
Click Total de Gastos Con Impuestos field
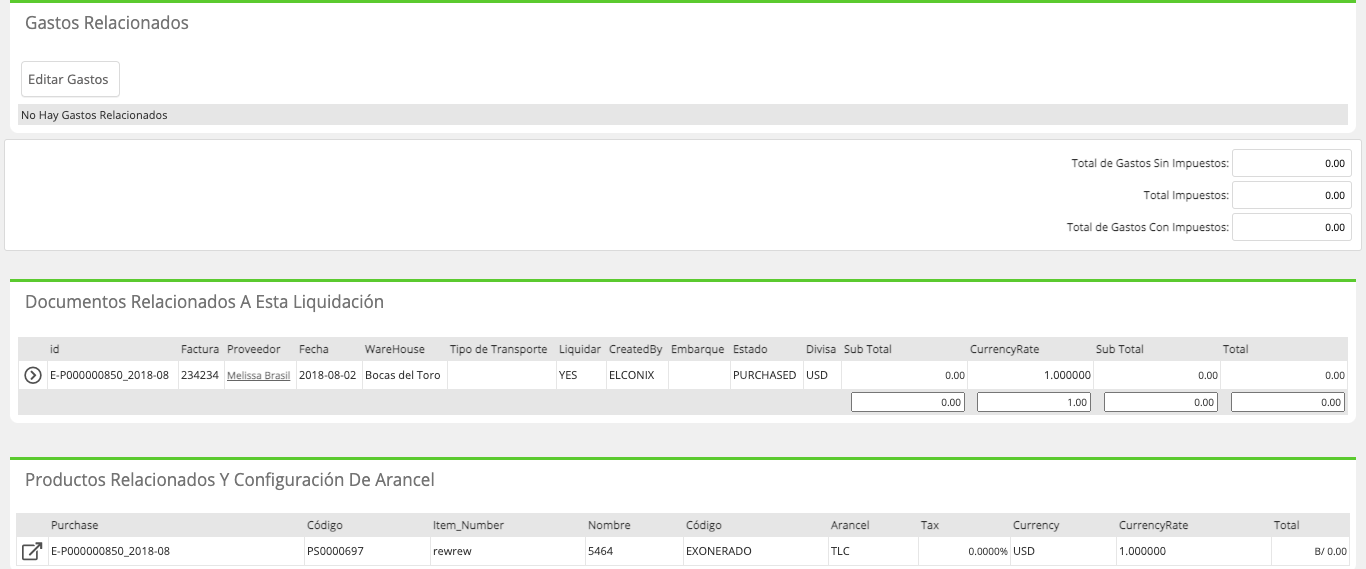pos(1292,227)
